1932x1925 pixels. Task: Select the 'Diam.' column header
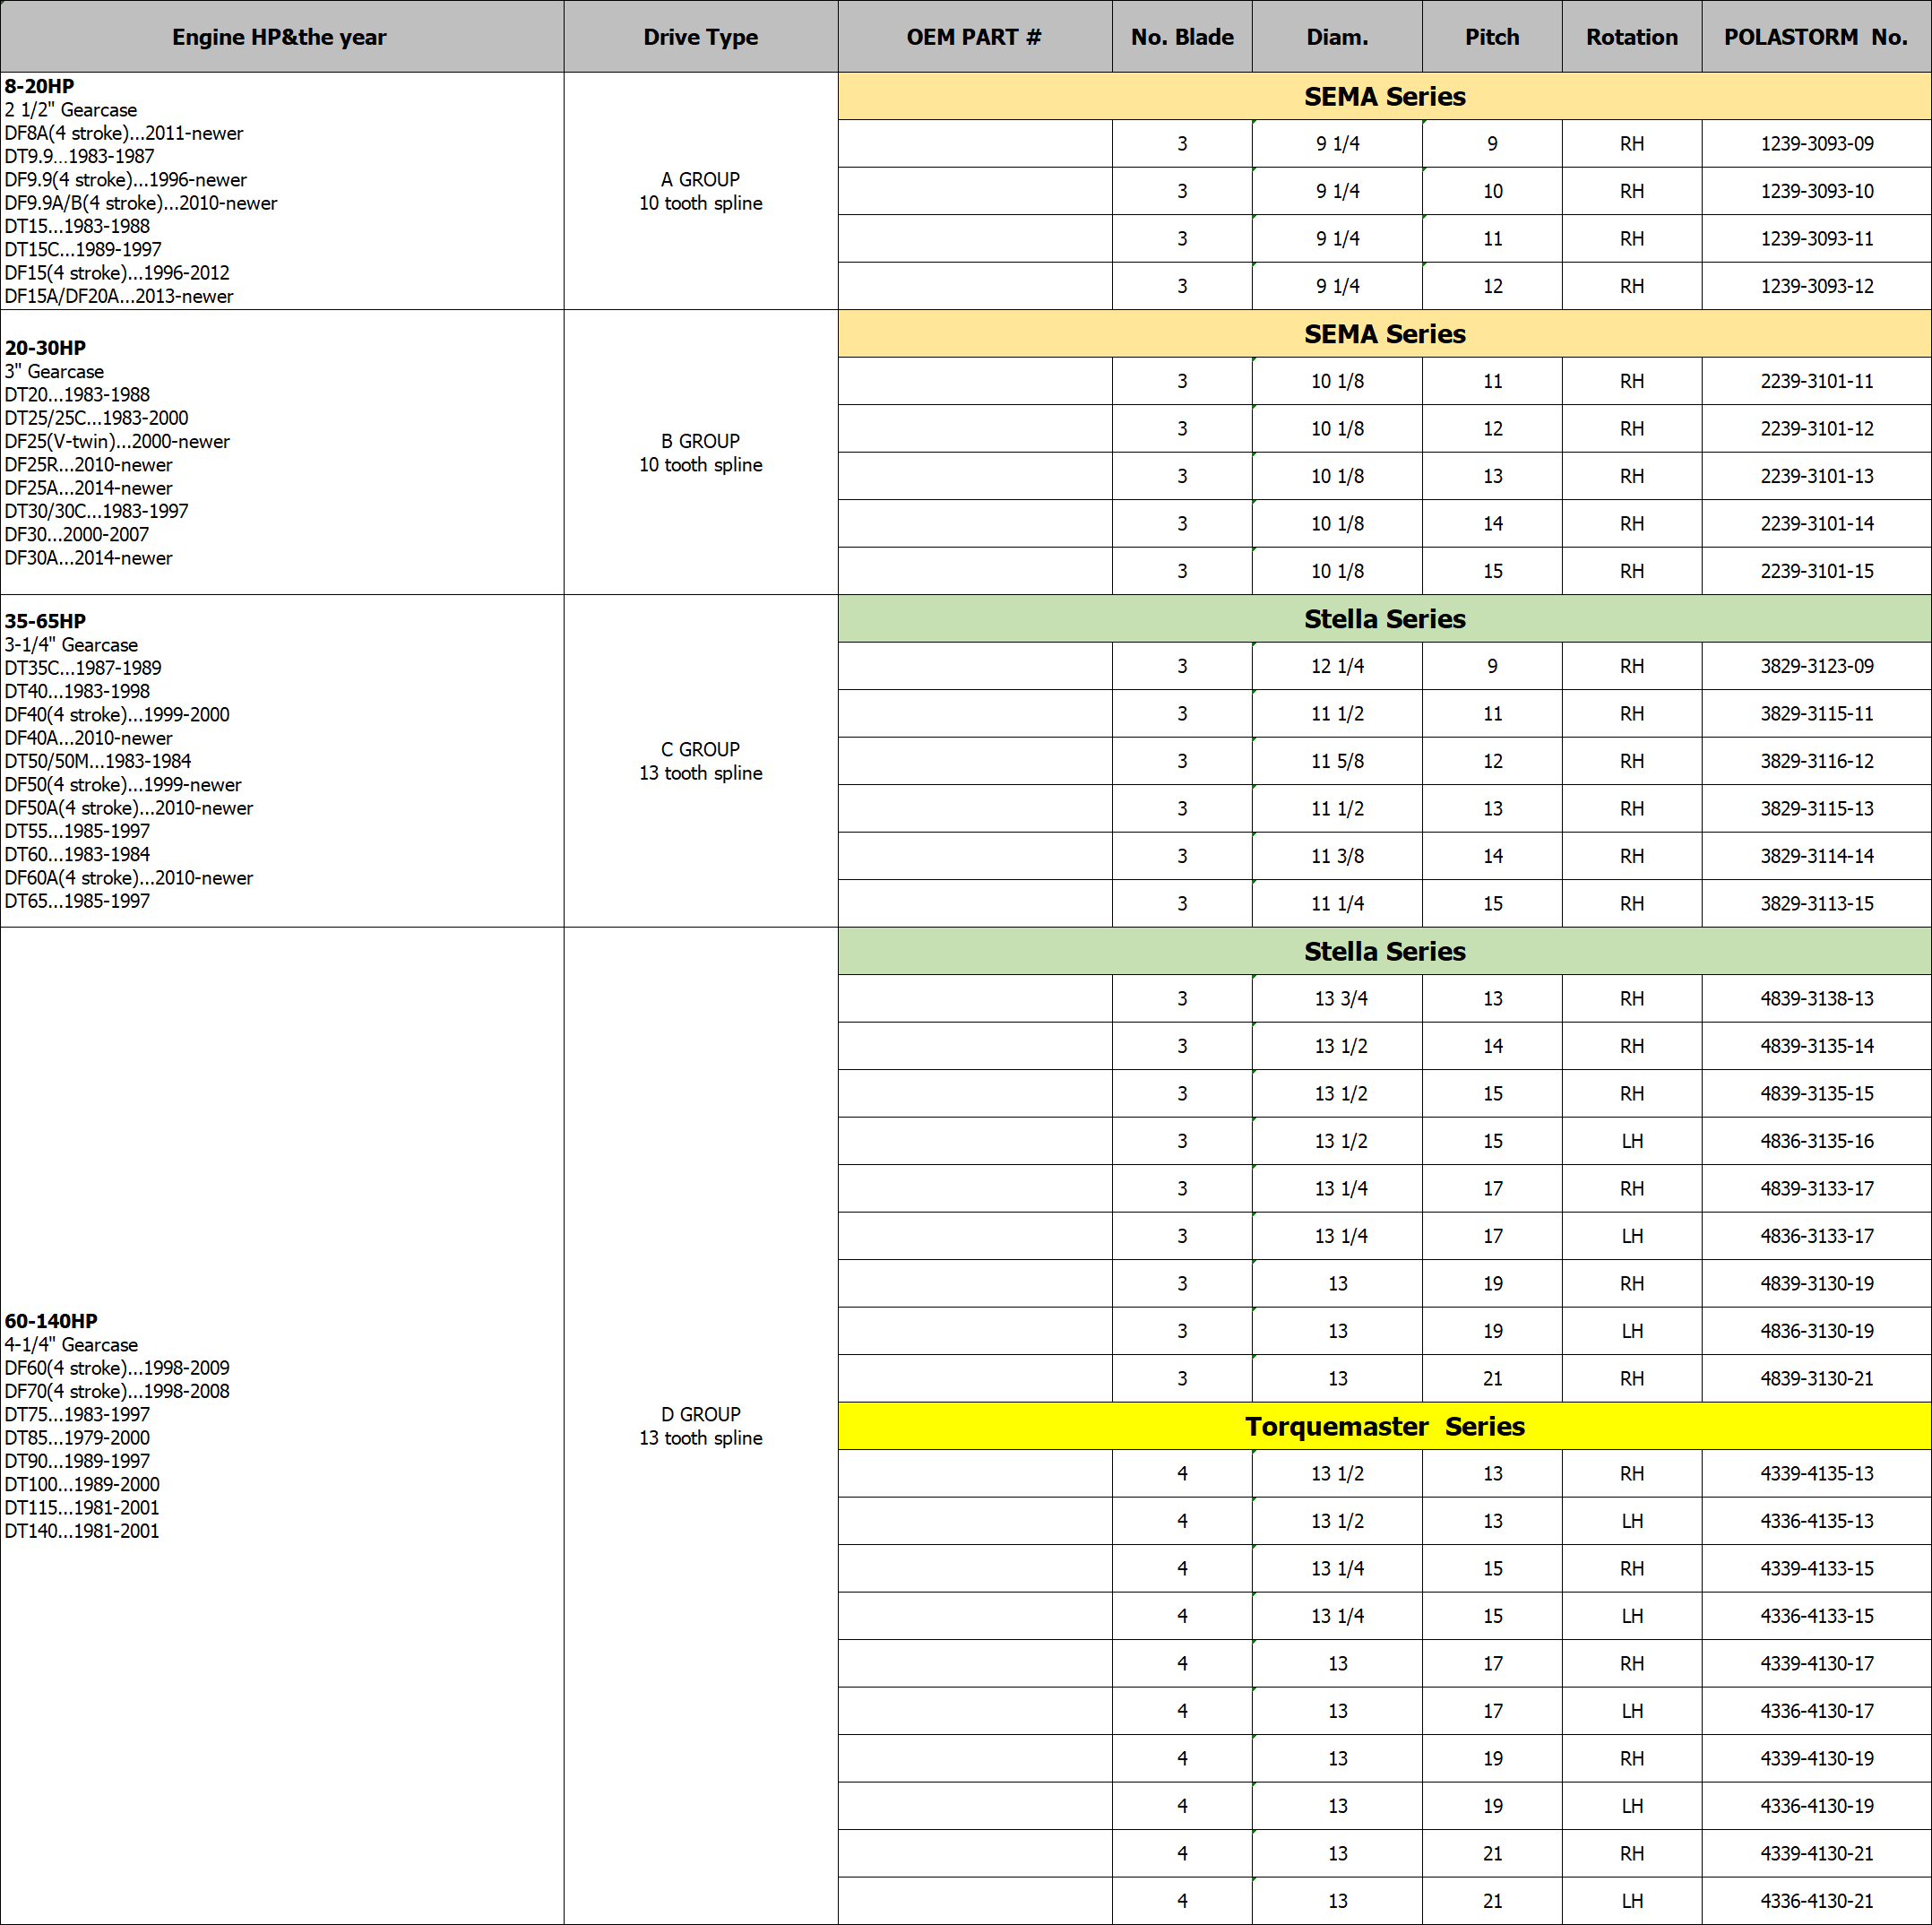tap(1337, 37)
